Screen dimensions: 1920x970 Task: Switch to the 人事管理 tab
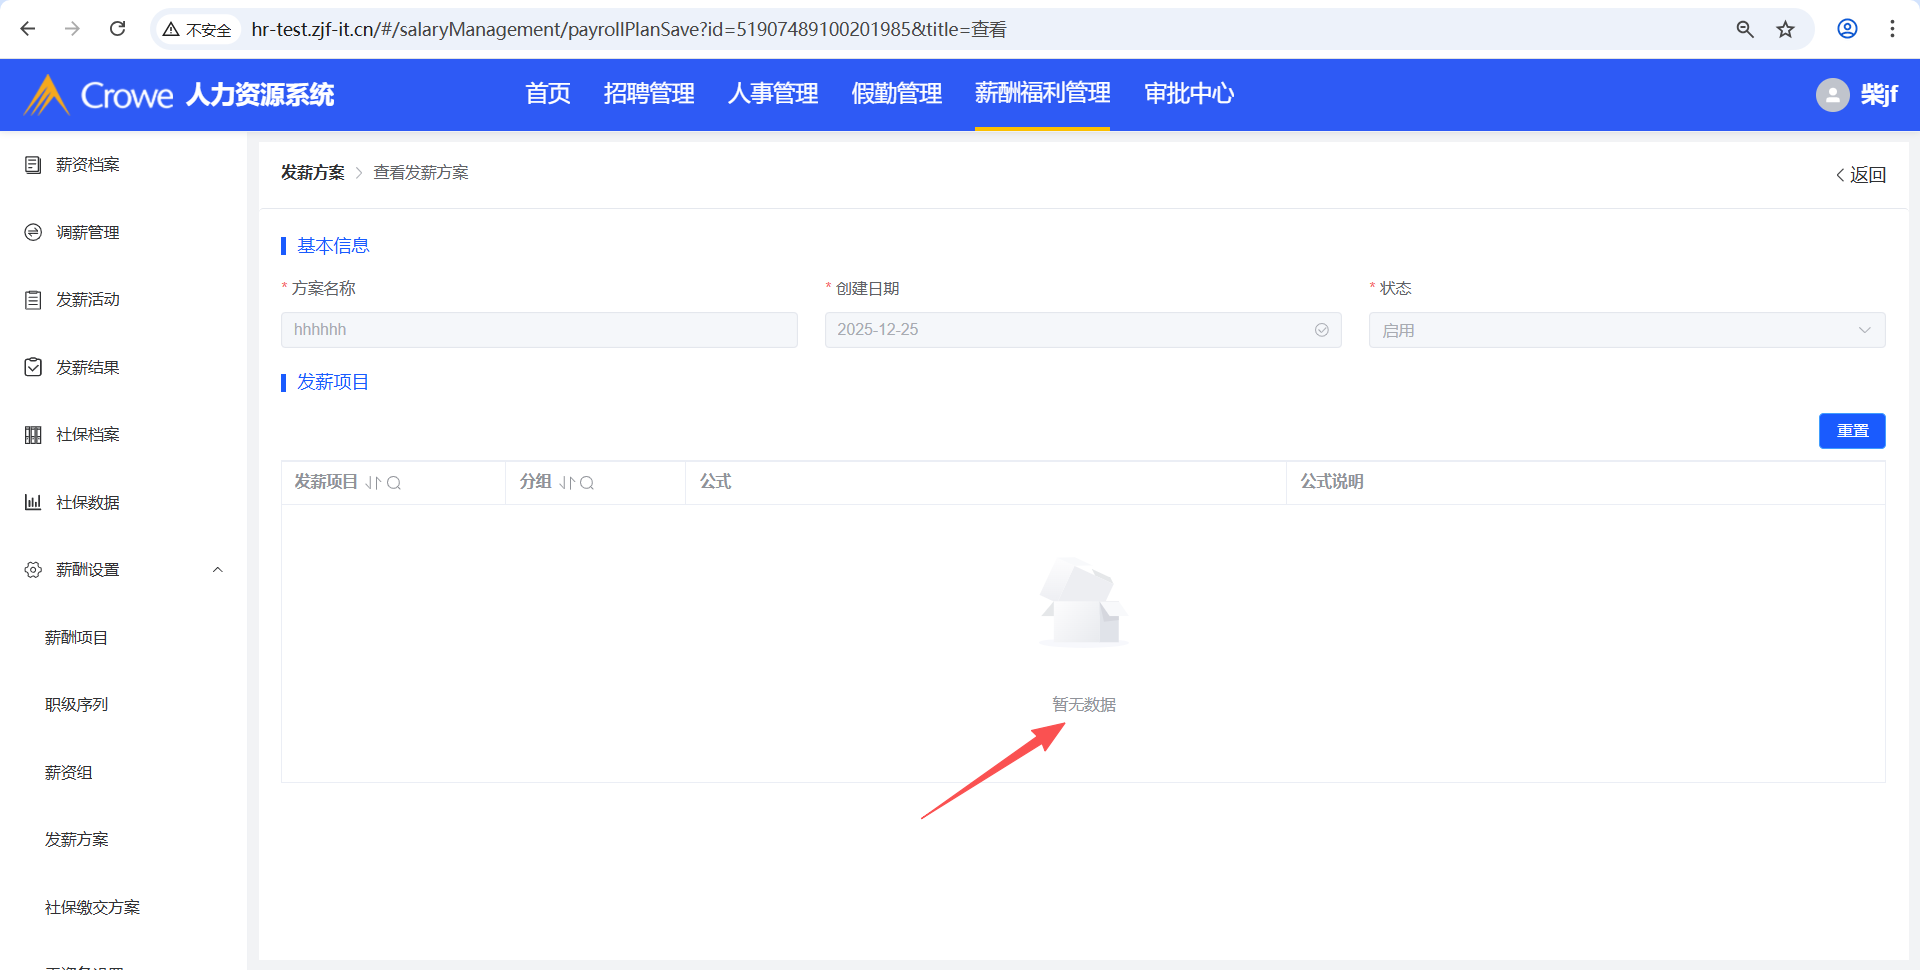(773, 94)
